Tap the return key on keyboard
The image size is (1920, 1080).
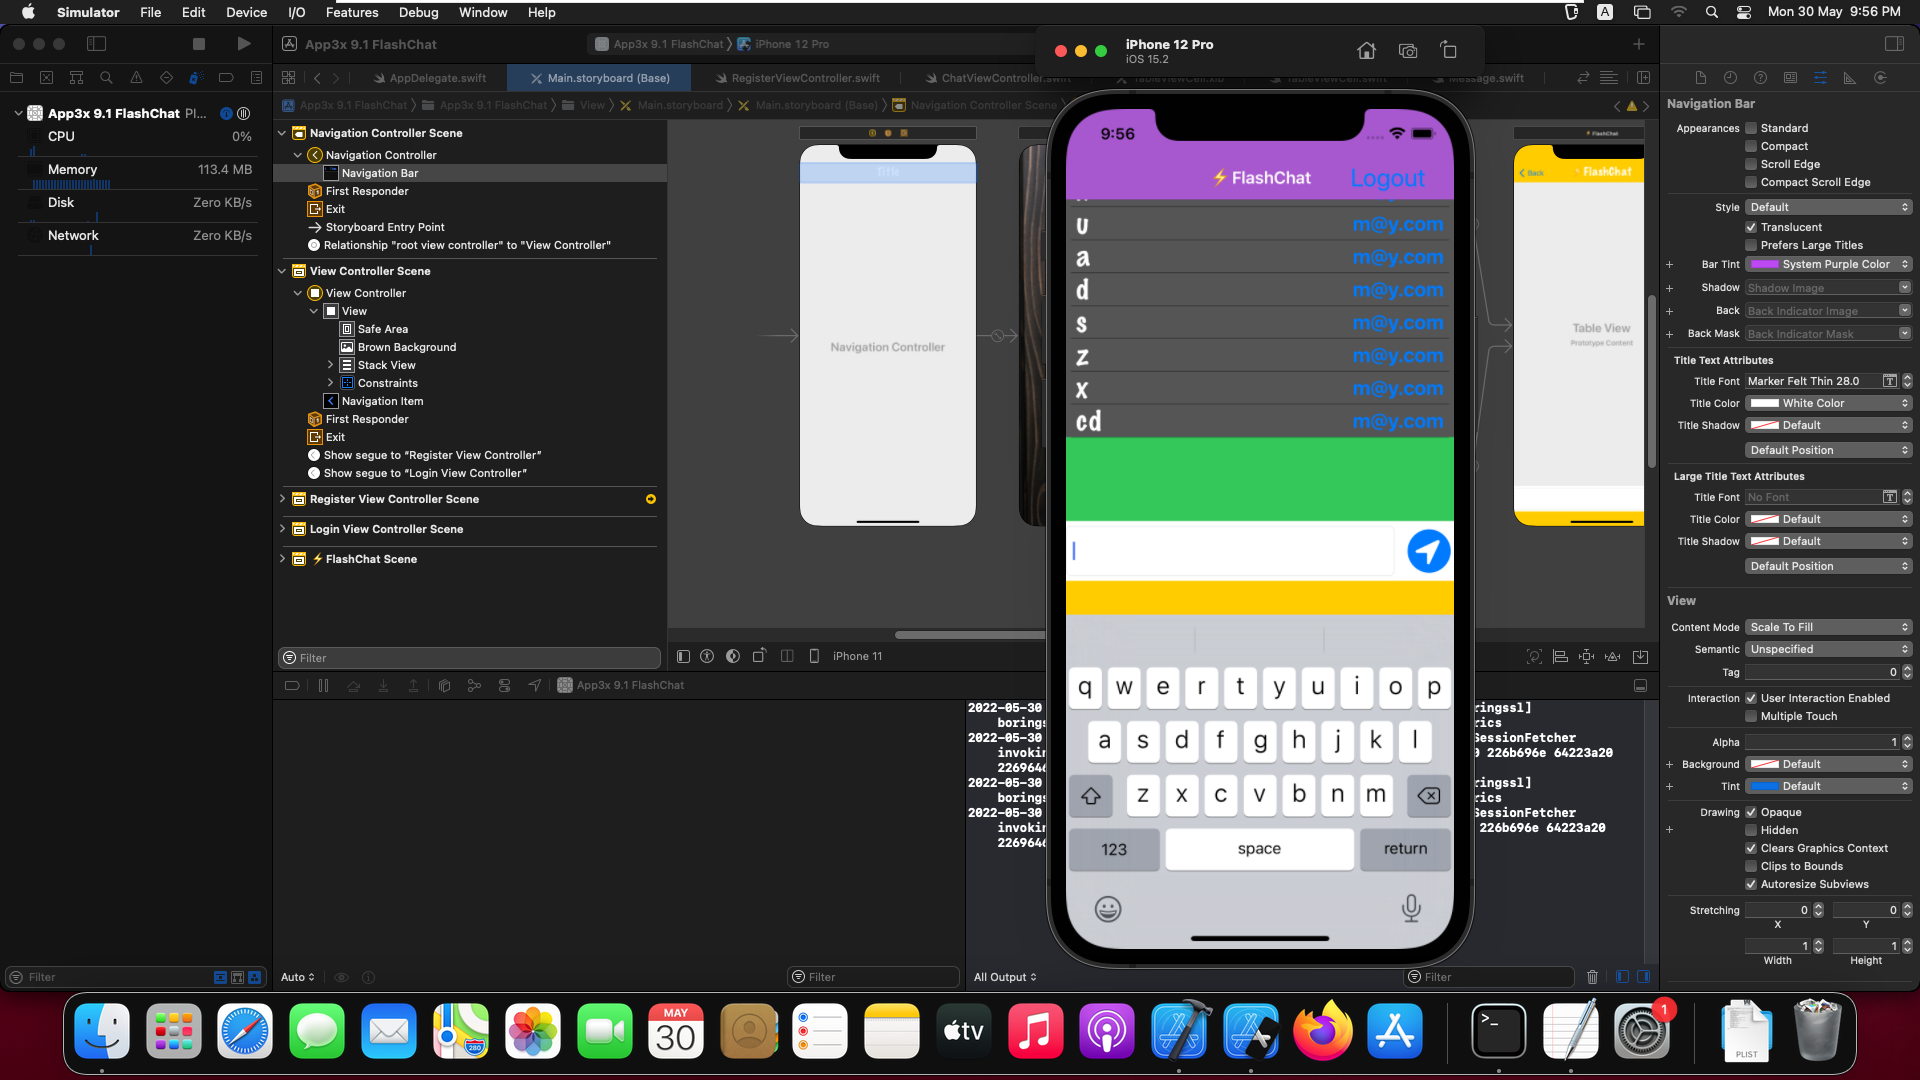[1405, 849]
